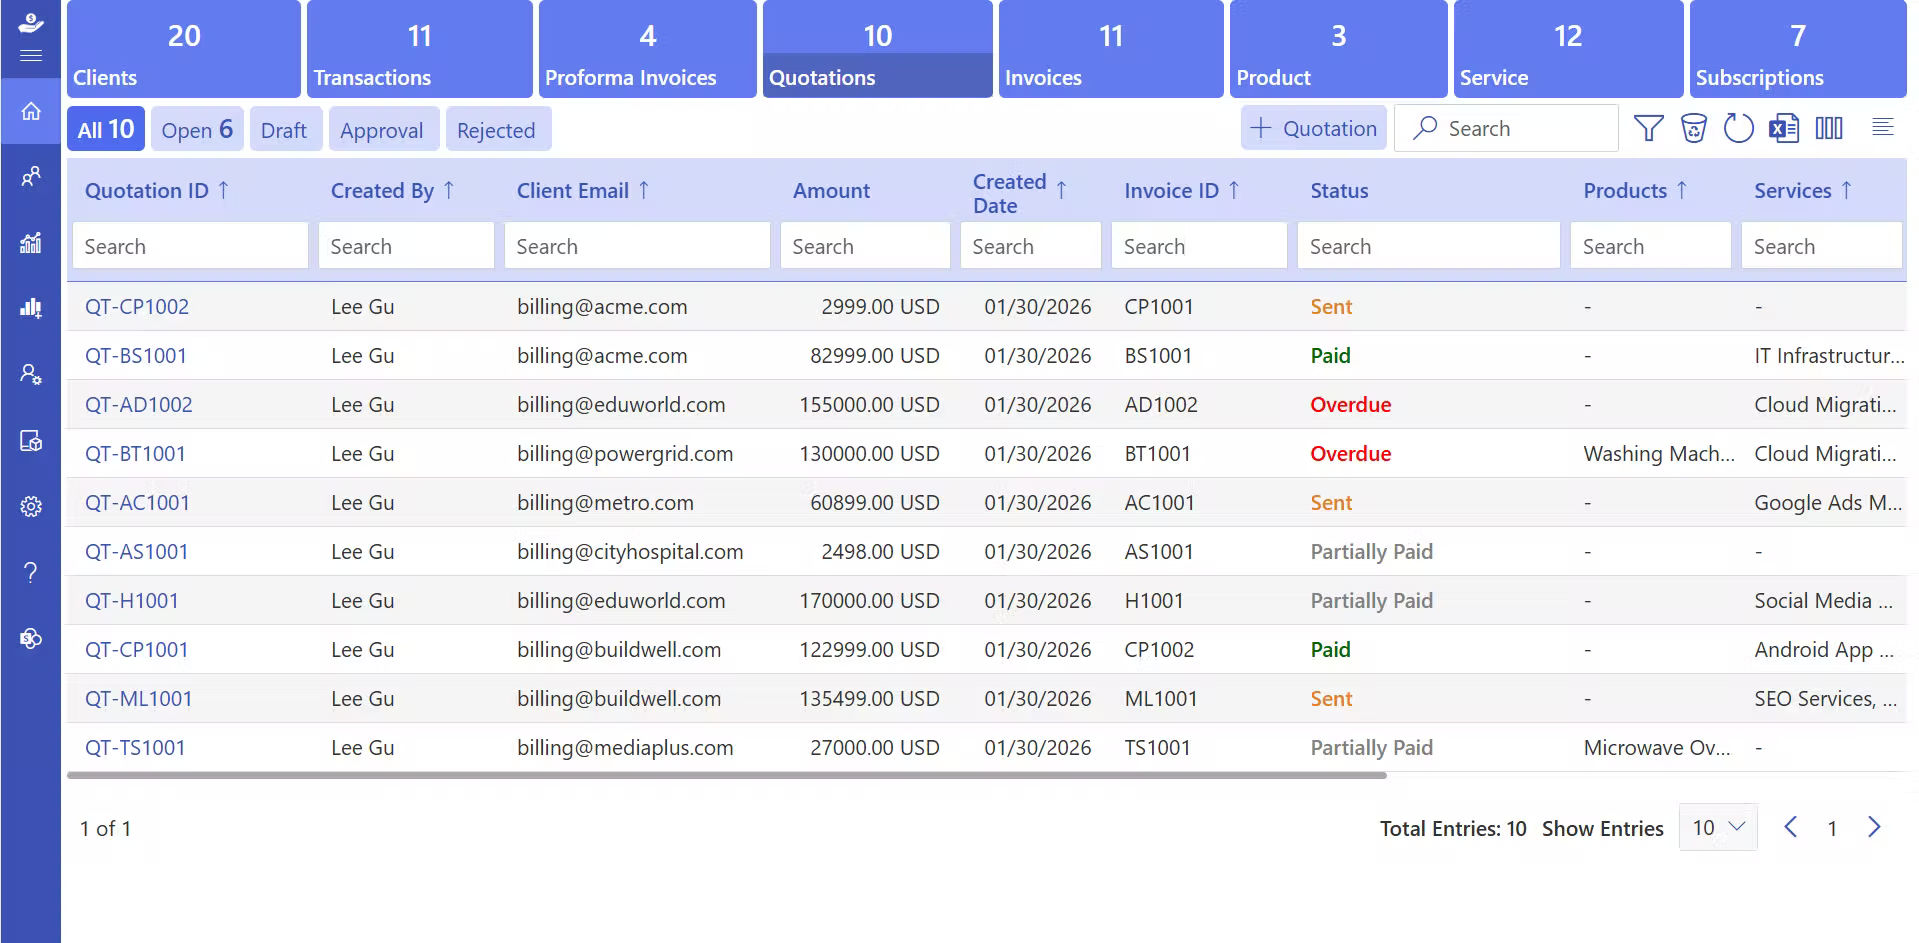Open the Reports chart icon in sidebar
1919x943 pixels.
pyautogui.click(x=31, y=243)
